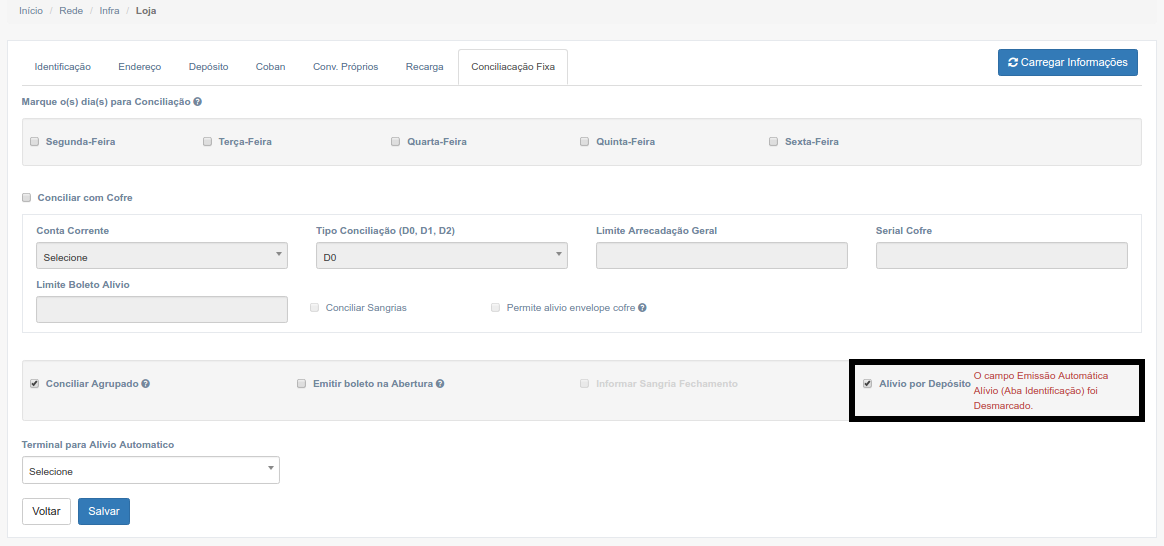1164x546 pixels.
Task: Click help icon beside Marque dias para Conciliação
Action: 198,102
